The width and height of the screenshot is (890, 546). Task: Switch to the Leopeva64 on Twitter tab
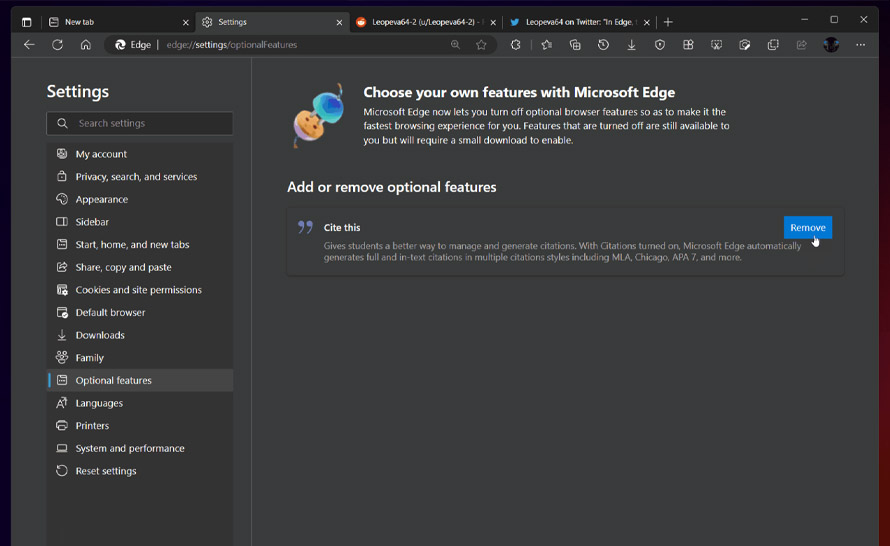tap(580, 22)
